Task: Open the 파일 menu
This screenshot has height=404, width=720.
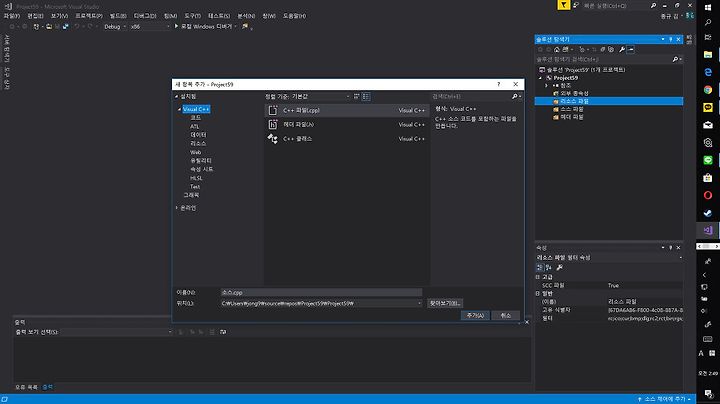Action: tap(12, 16)
